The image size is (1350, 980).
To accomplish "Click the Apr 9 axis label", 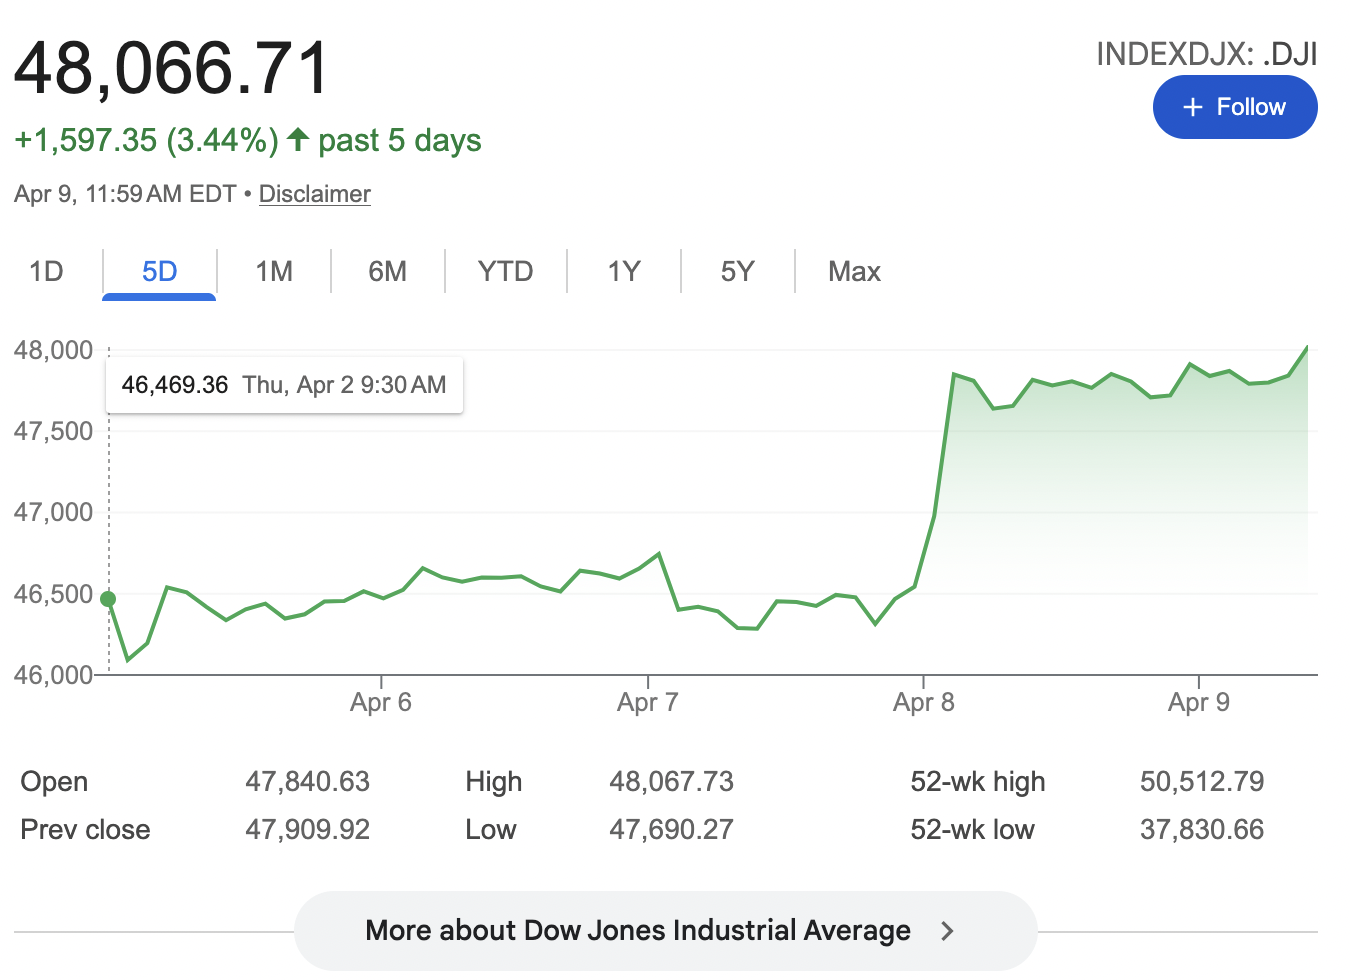I will (1199, 702).
